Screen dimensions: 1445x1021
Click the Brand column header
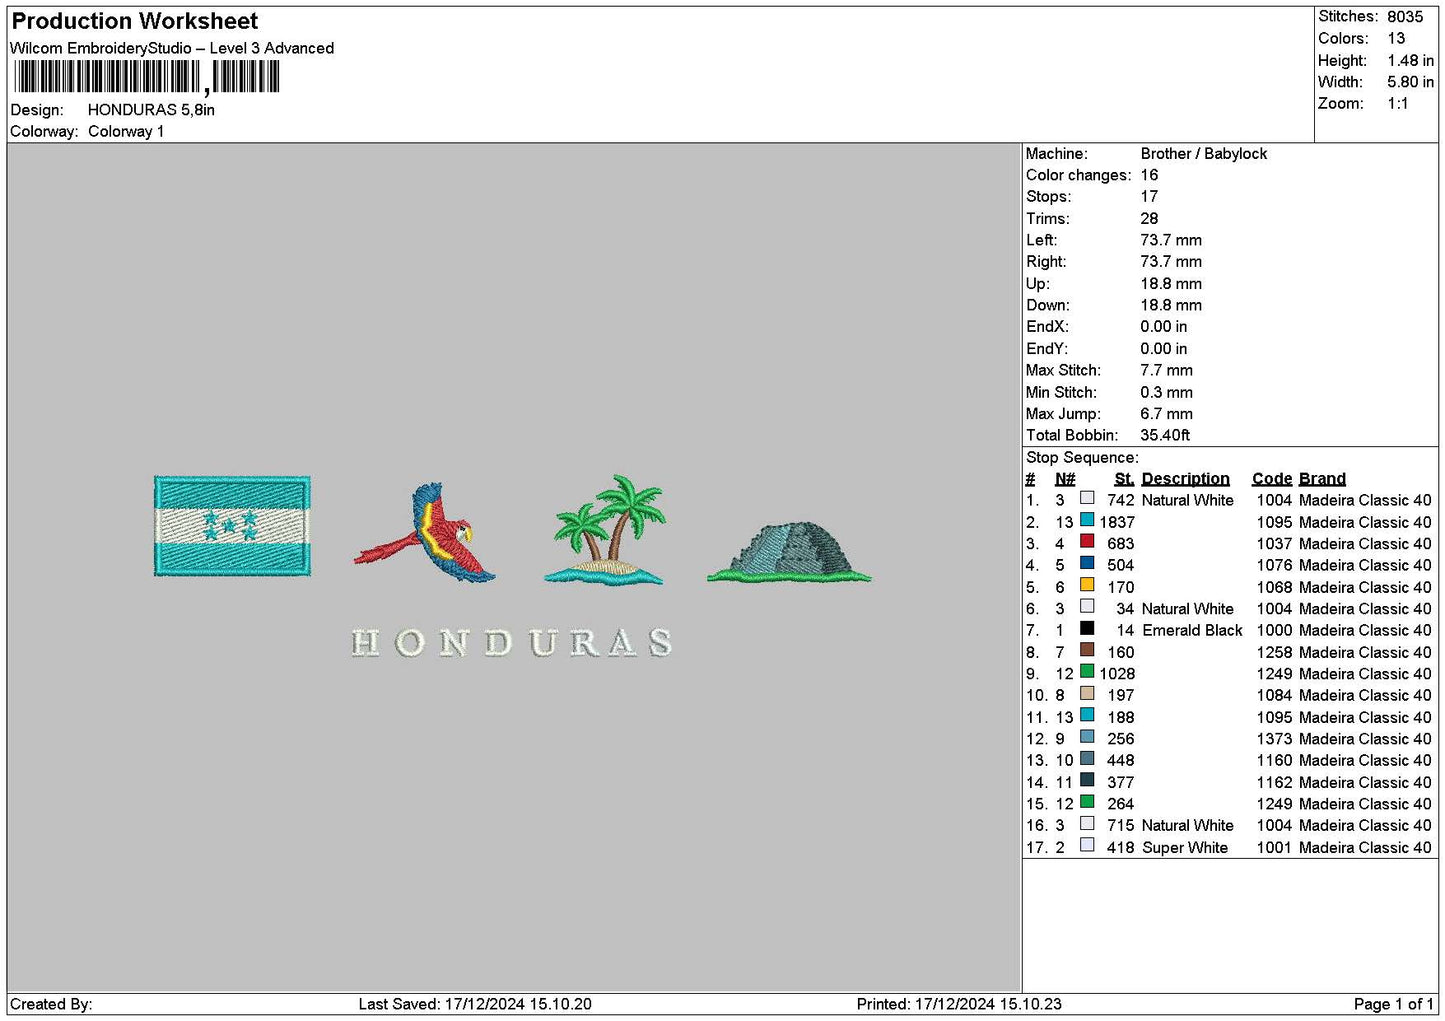click(x=1322, y=479)
